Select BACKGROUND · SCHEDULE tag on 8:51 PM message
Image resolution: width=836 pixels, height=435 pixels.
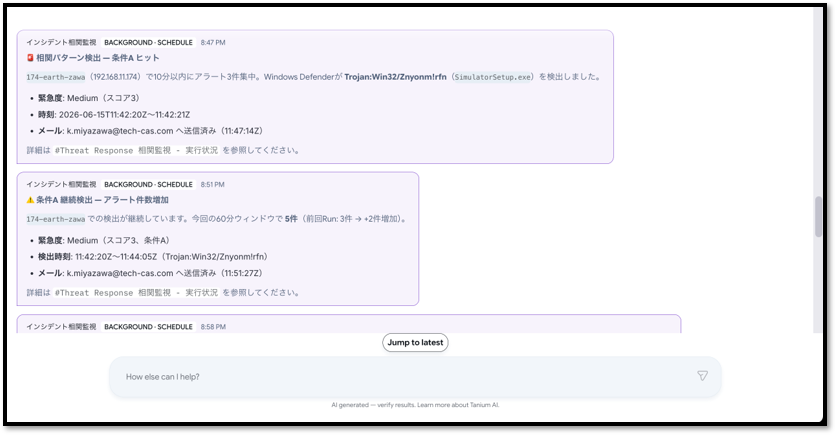[x=148, y=184]
